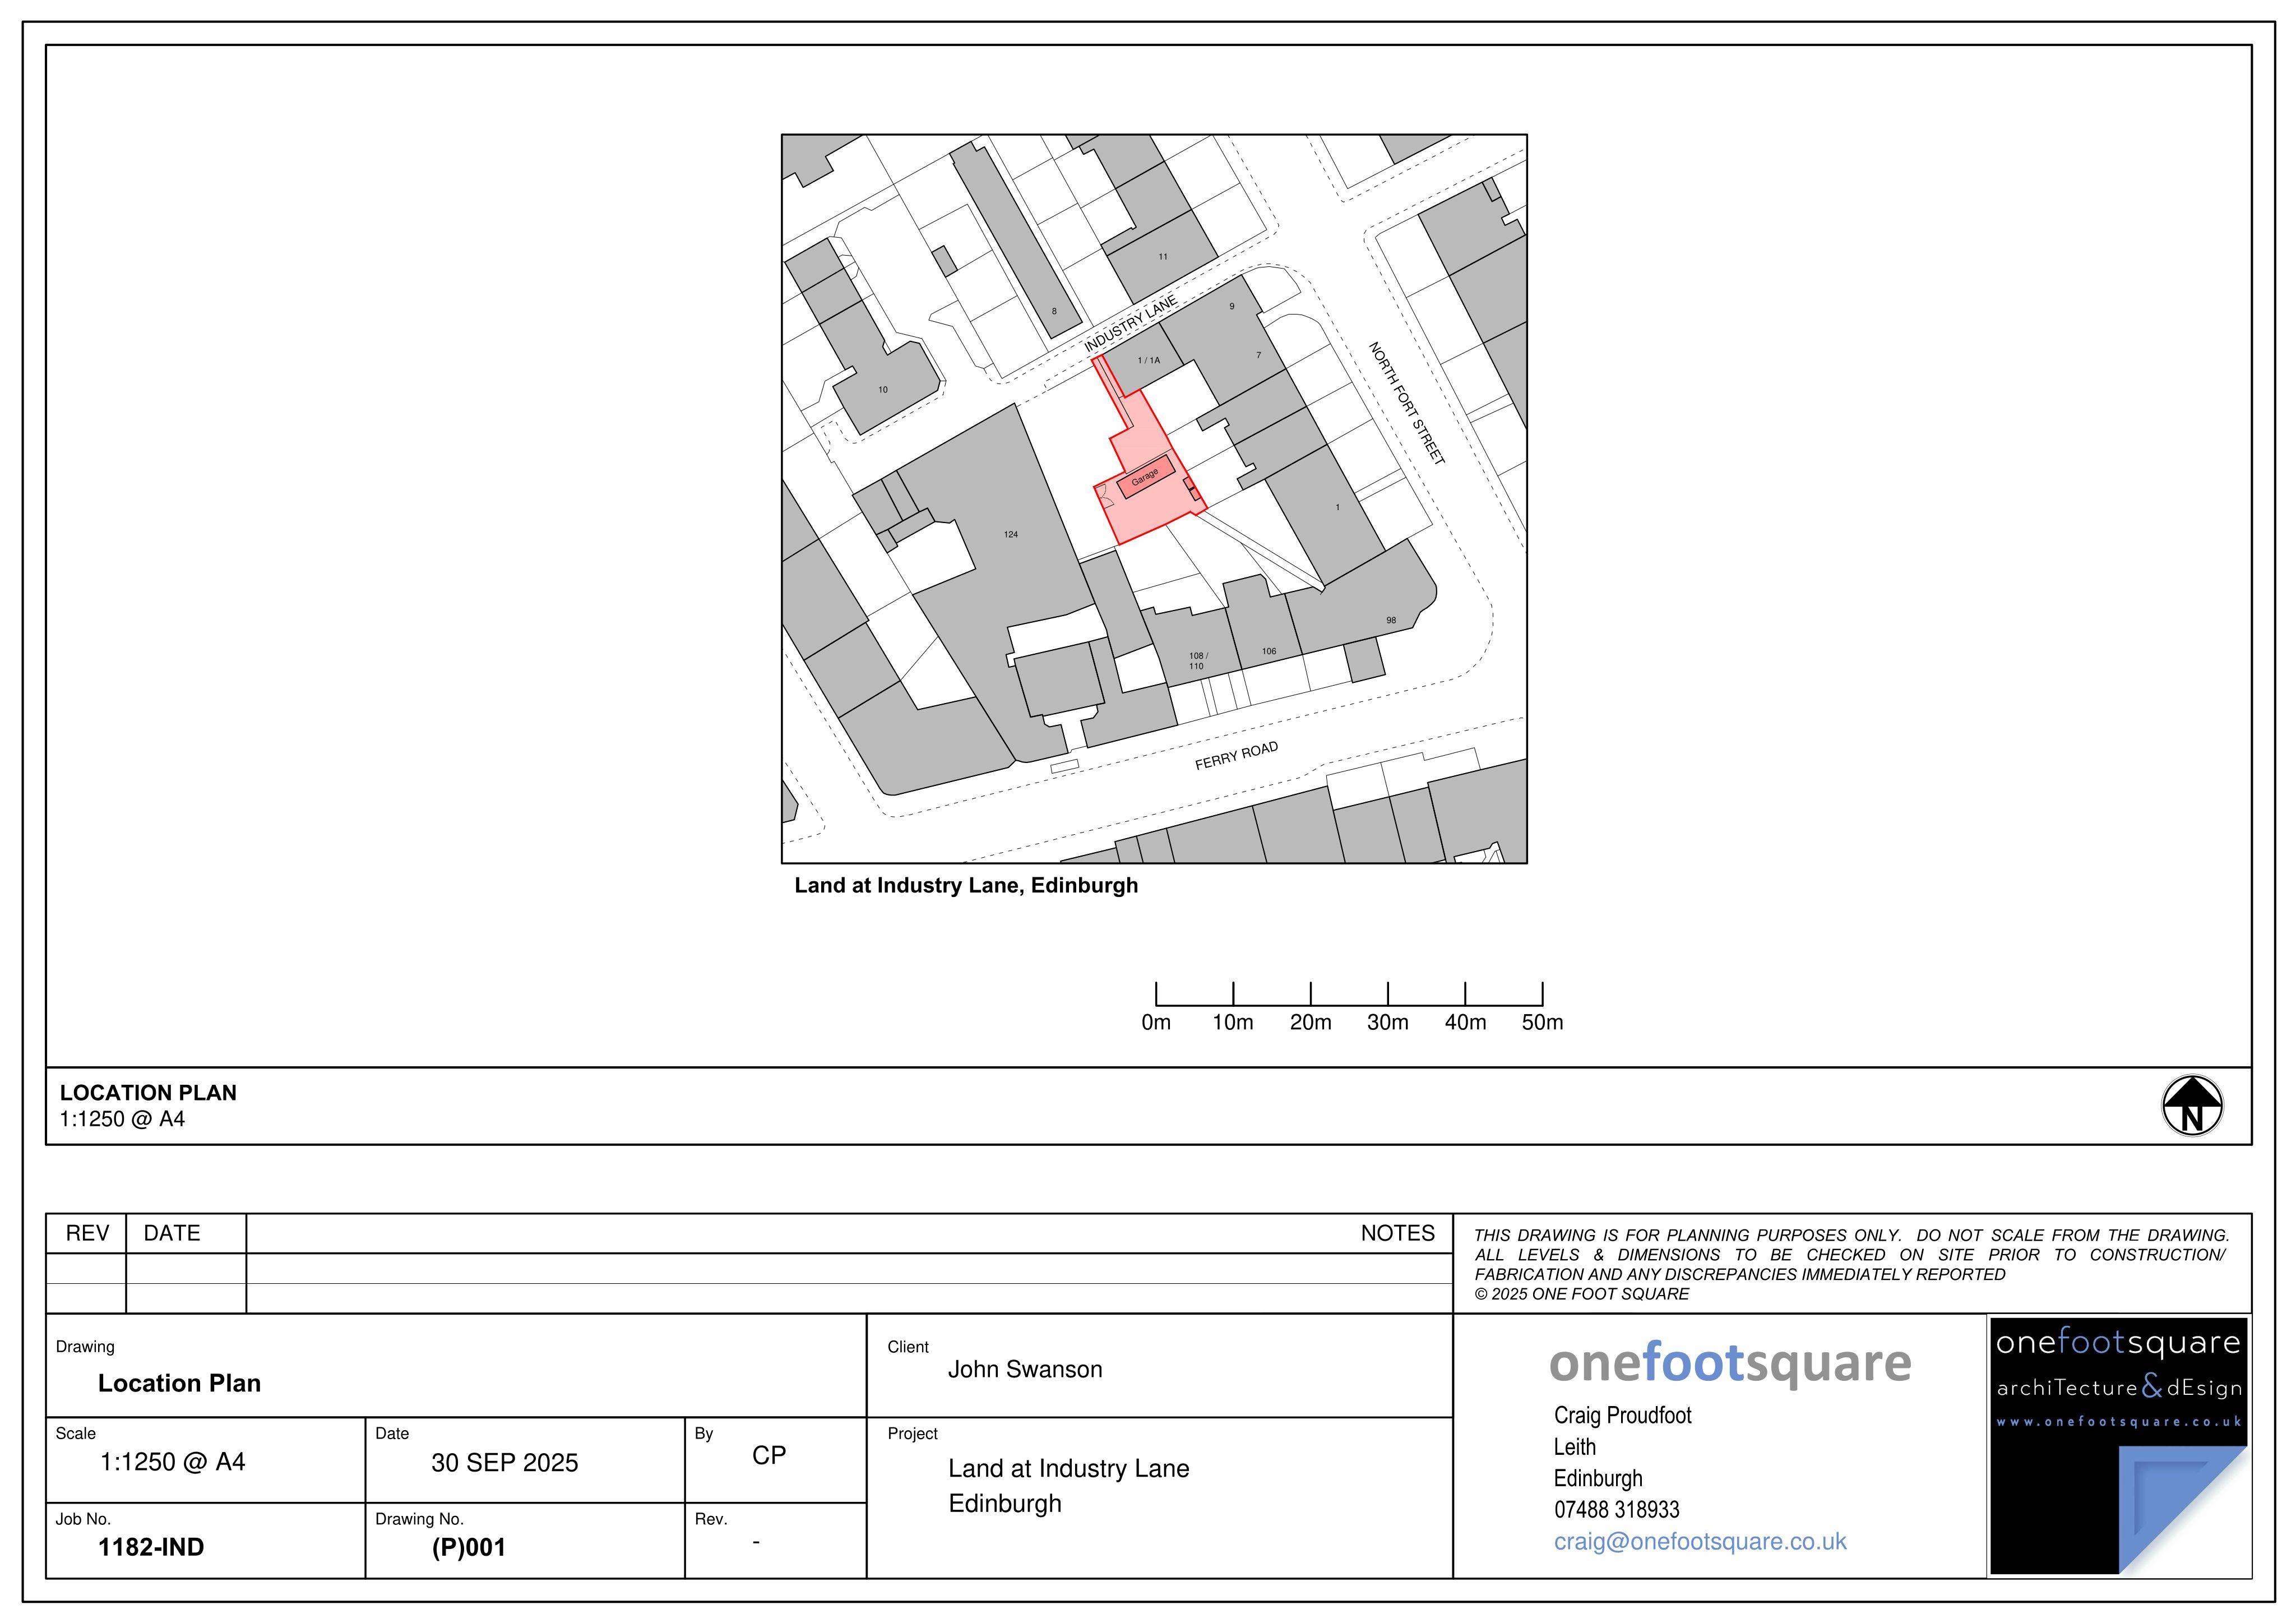Click the www.onefootsquare.co.uk website address

click(x=2119, y=1422)
